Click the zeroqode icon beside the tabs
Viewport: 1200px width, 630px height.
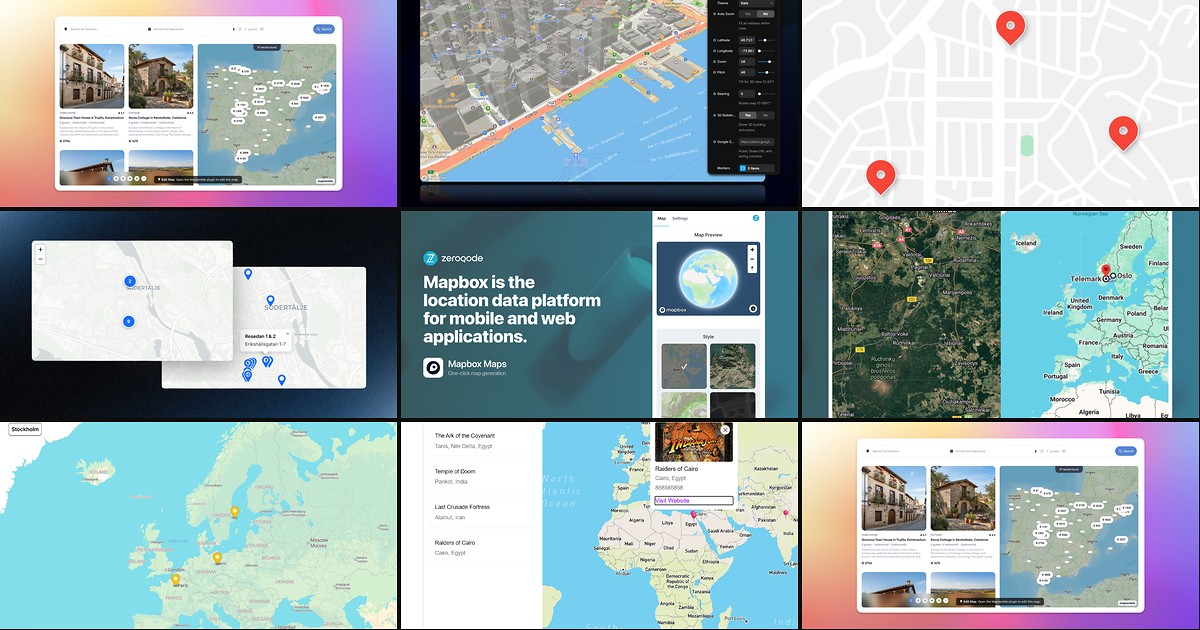pyautogui.click(x=756, y=218)
